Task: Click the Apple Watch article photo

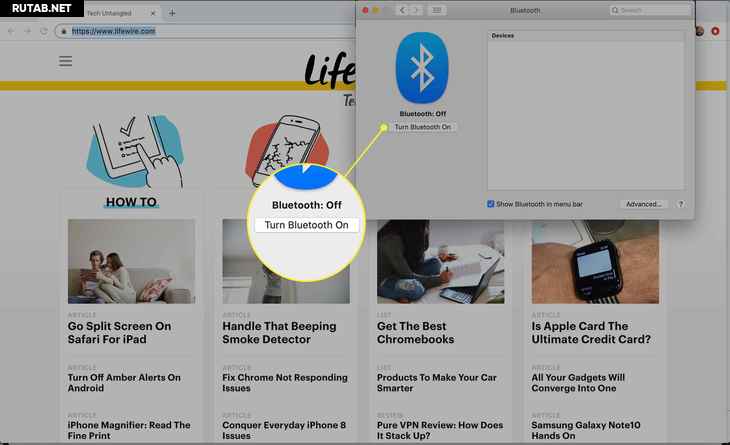Action: tap(595, 262)
